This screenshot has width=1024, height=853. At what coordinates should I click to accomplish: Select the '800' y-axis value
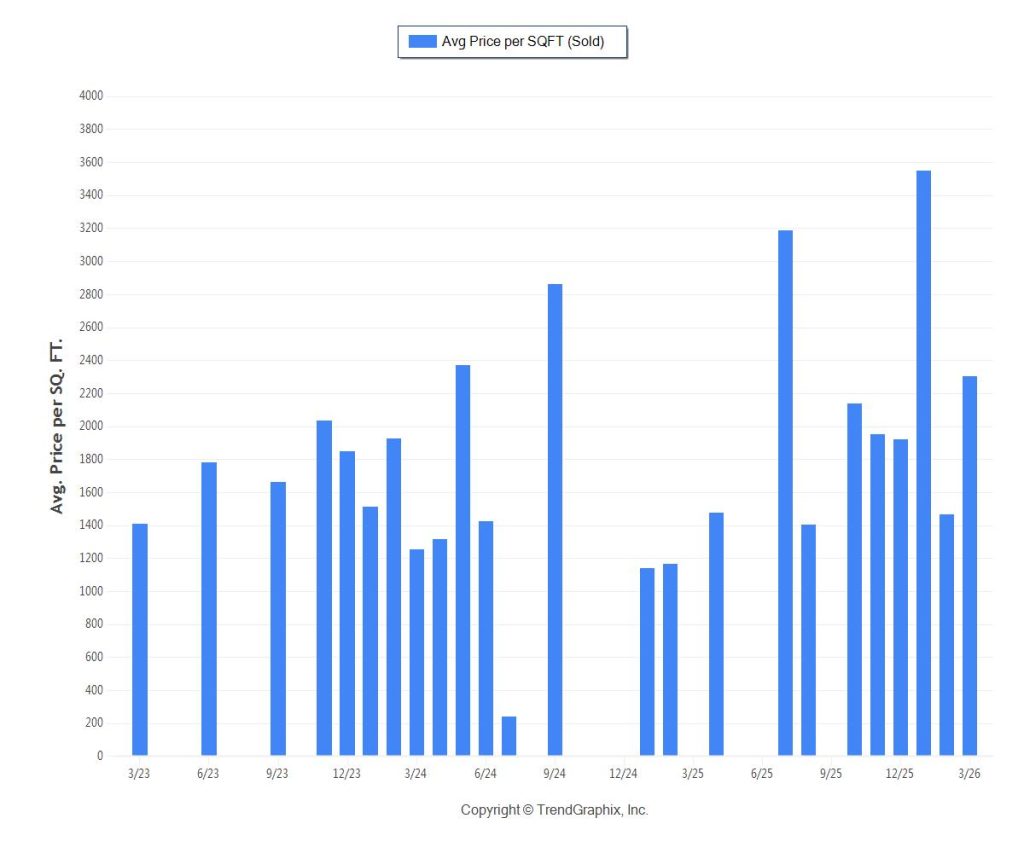(93, 624)
